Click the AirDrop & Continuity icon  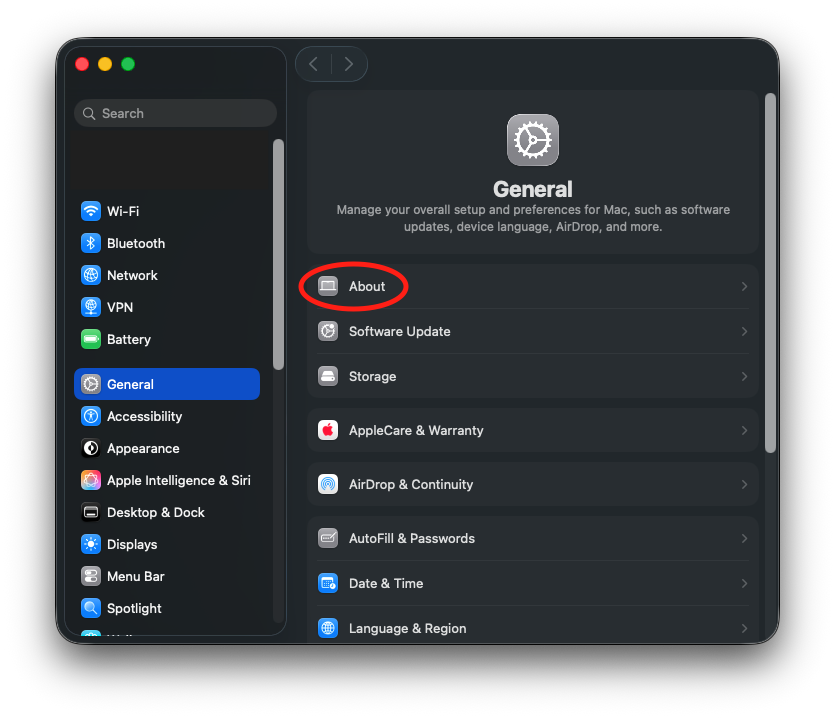(328, 484)
